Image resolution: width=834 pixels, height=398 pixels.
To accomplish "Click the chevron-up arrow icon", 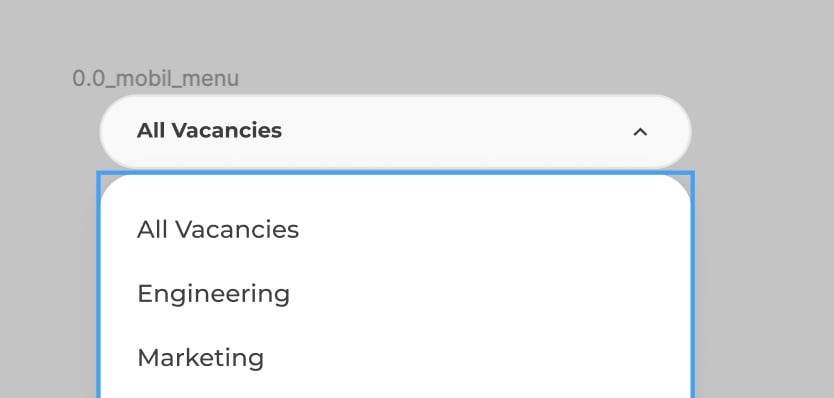I will [x=640, y=132].
